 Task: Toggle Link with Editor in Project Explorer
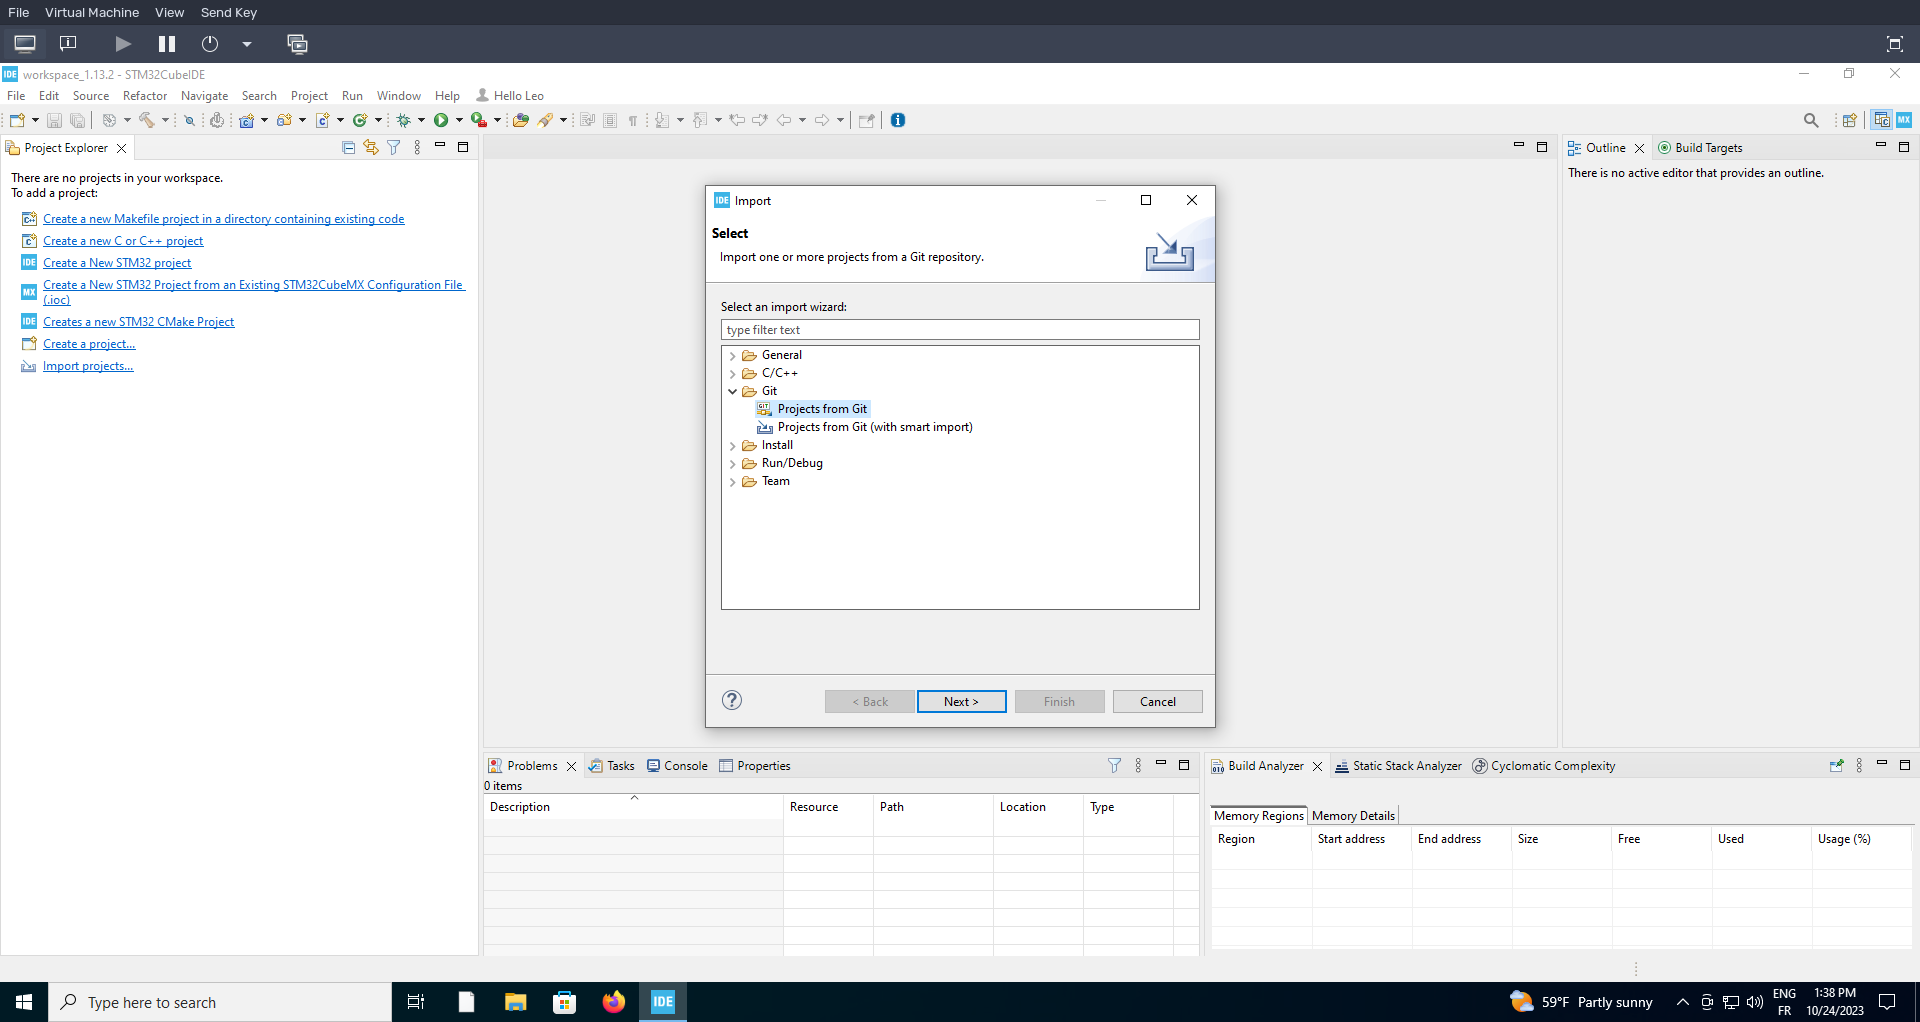(371, 148)
